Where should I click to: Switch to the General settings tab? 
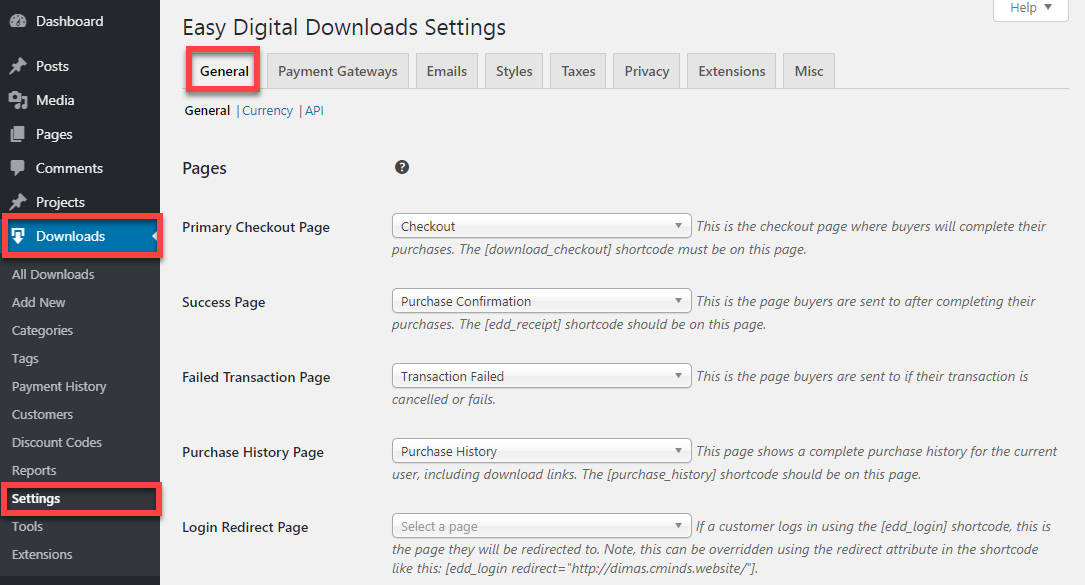[224, 71]
